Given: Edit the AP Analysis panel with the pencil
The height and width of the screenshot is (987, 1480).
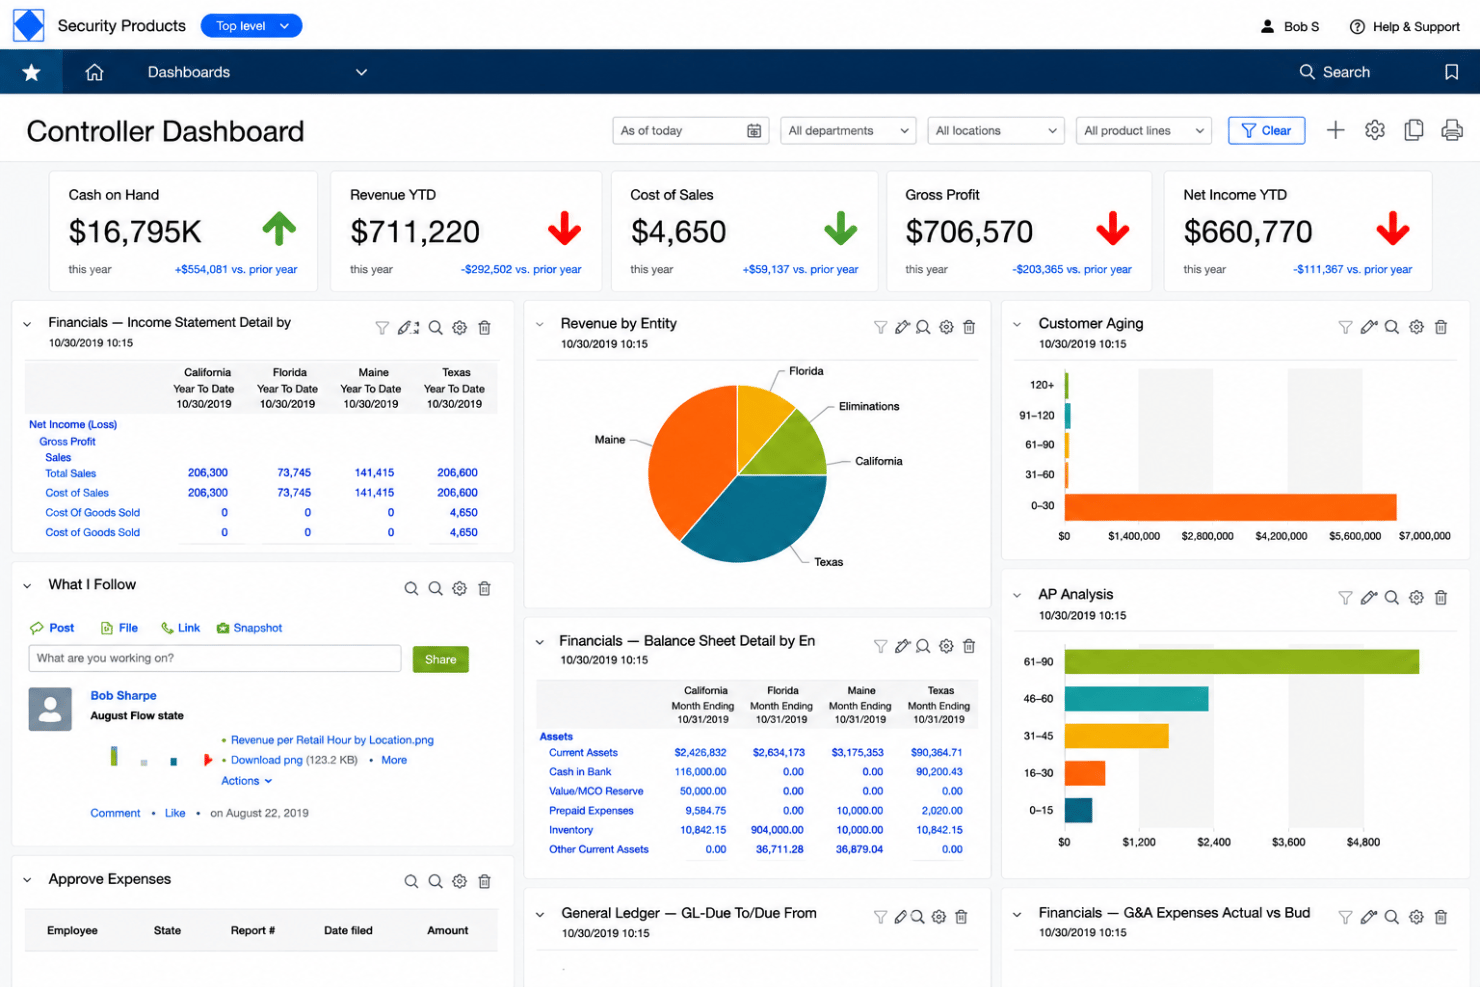Looking at the screenshot, I should [1369, 598].
